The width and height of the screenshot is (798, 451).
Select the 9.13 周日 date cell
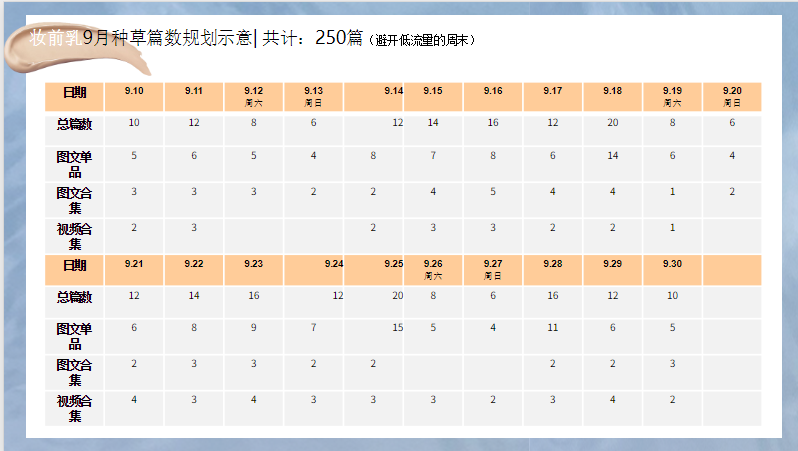pyautogui.click(x=314, y=96)
